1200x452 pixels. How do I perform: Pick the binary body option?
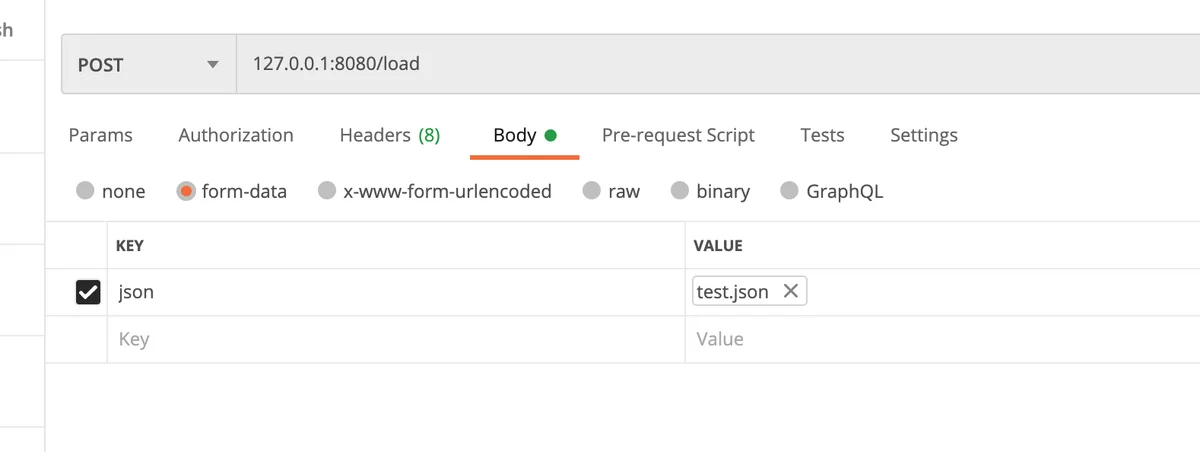(x=680, y=191)
